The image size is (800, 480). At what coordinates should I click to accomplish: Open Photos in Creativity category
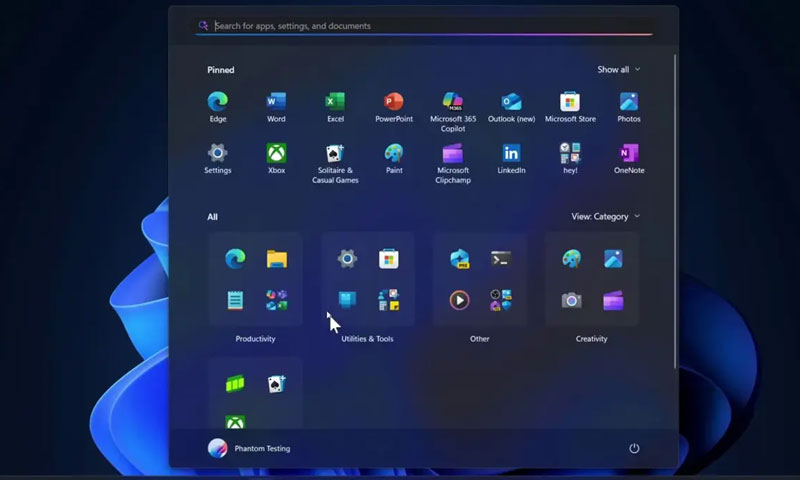pyautogui.click(x=613, y=259)
